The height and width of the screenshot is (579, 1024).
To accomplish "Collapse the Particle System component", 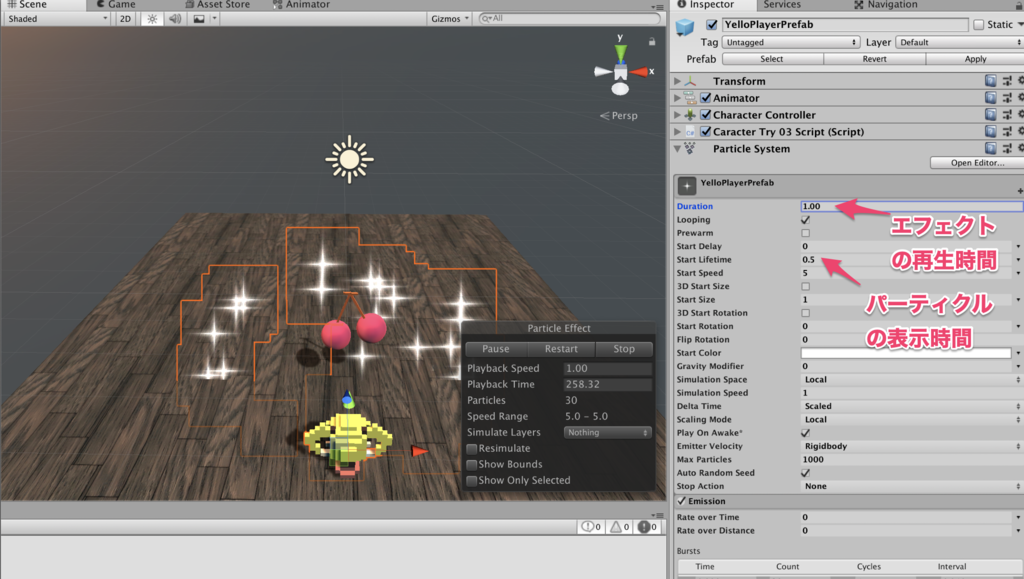I will coord(677,149).
